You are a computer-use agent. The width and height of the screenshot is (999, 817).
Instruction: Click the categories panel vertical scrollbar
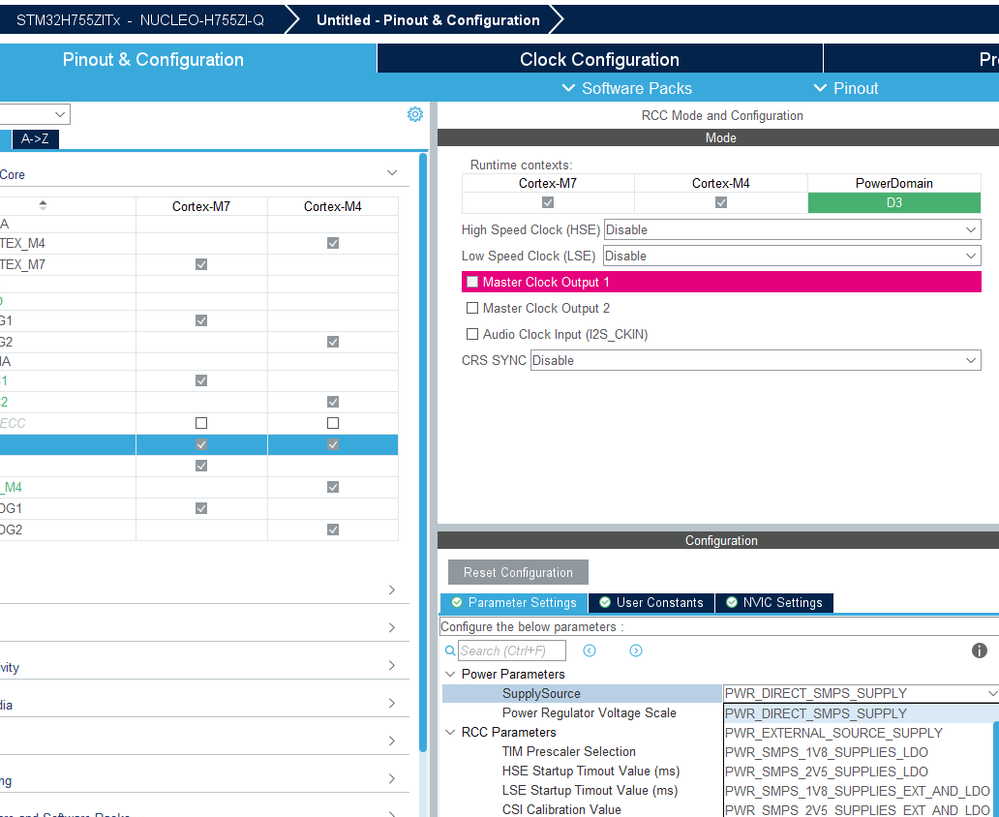click(x=423, y=452)
